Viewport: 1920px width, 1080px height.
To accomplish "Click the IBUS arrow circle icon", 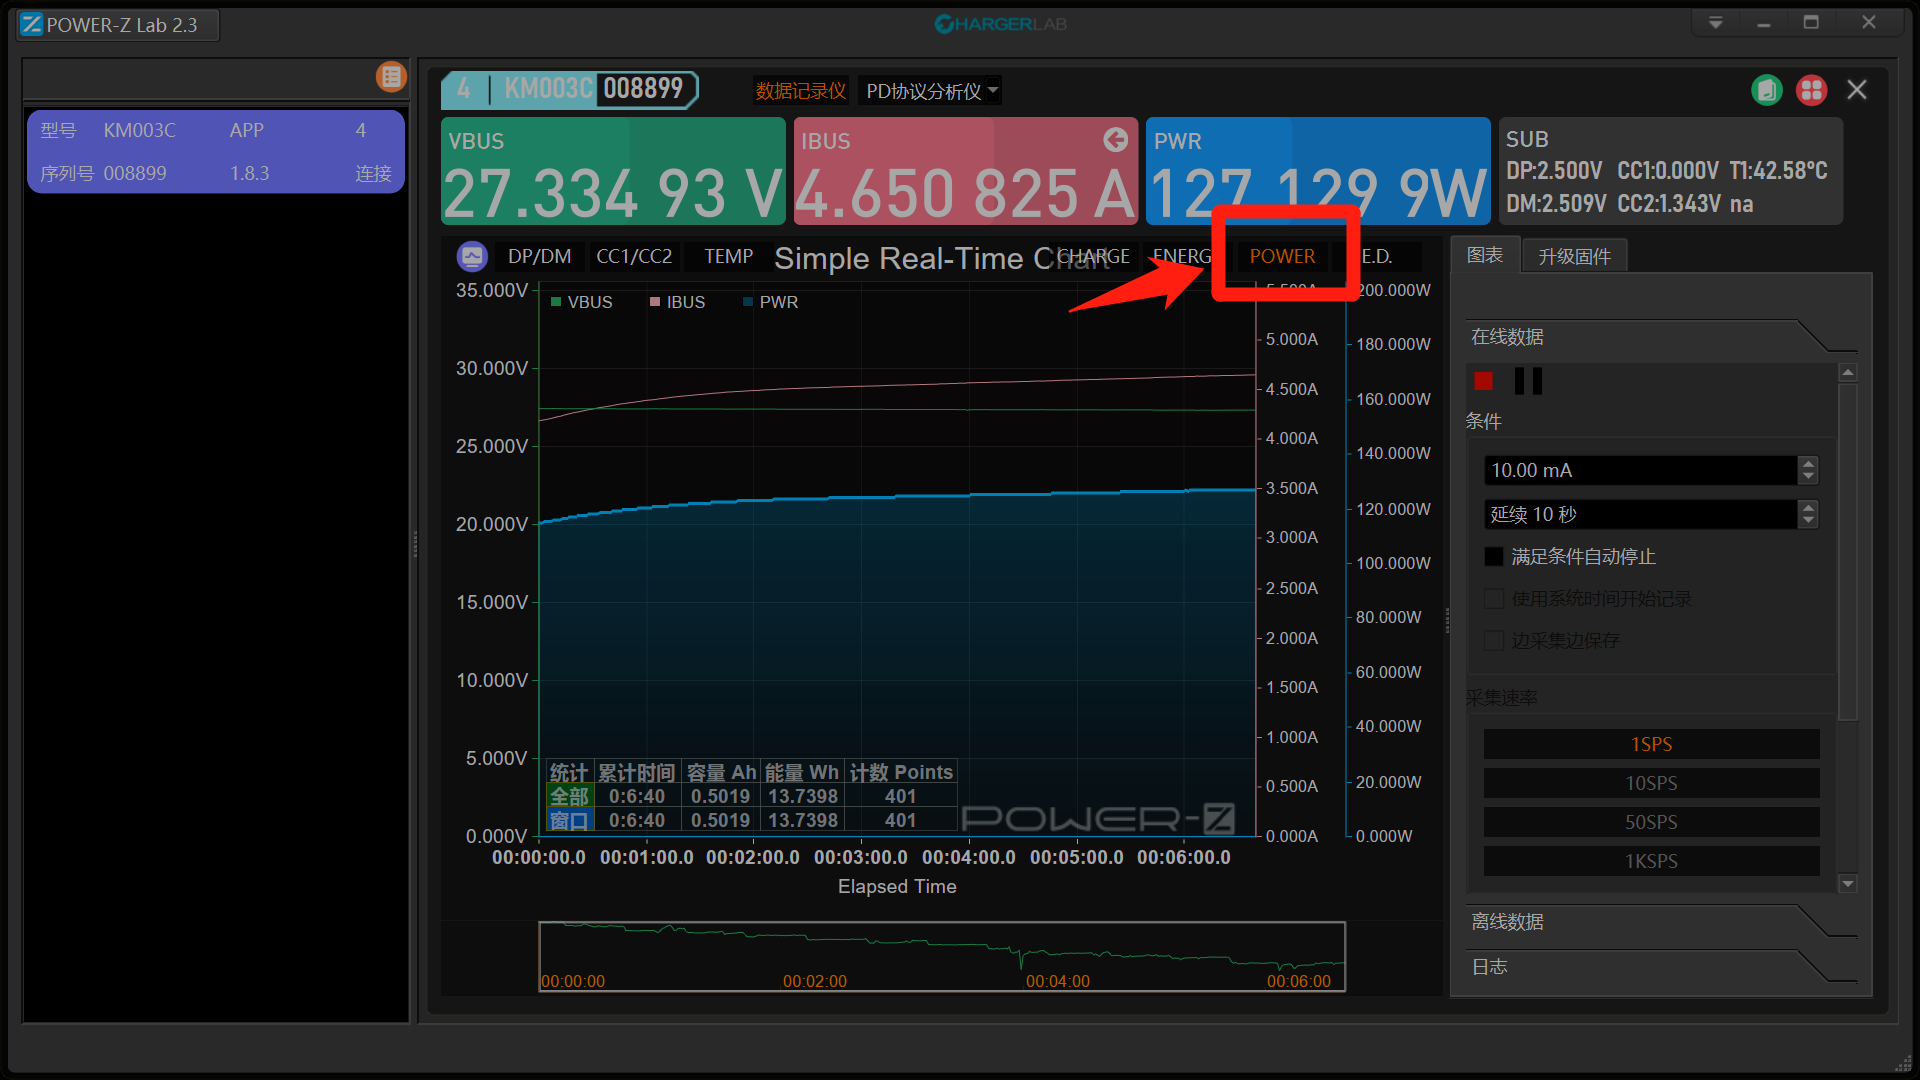I will [x=1115, y=140].
